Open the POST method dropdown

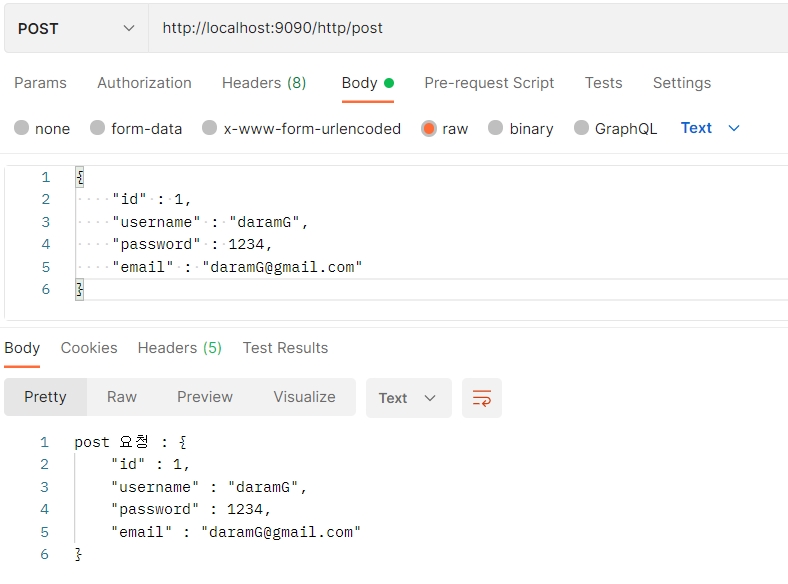click(76, 28)
